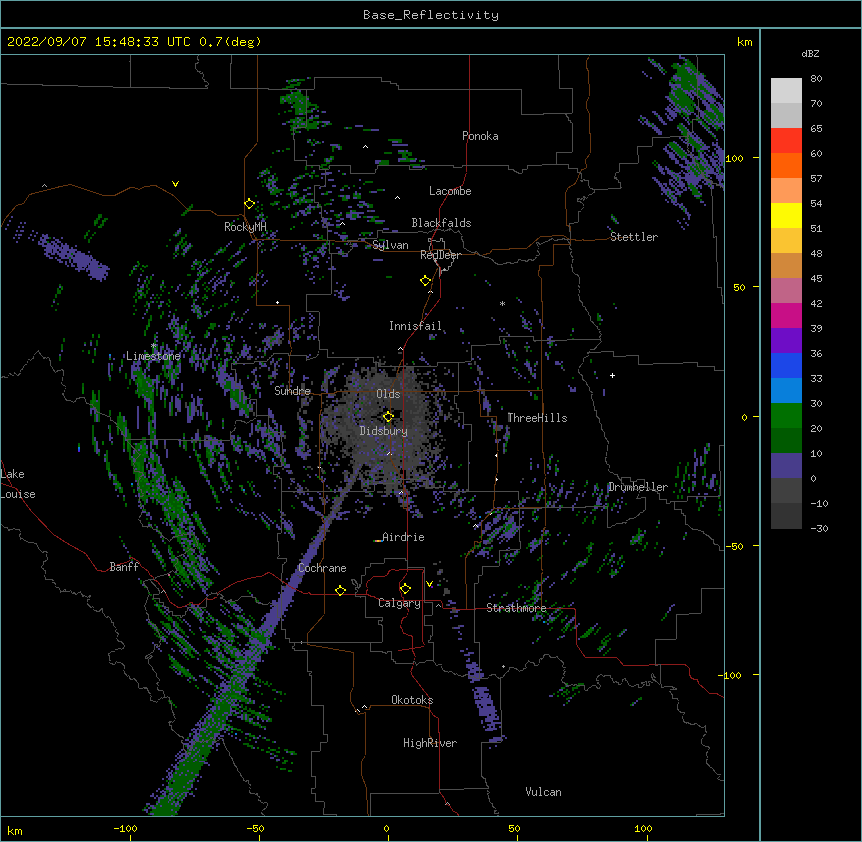Select the Innisfail label
Screen dimensions: 862x842
click(x=415, y=326)
